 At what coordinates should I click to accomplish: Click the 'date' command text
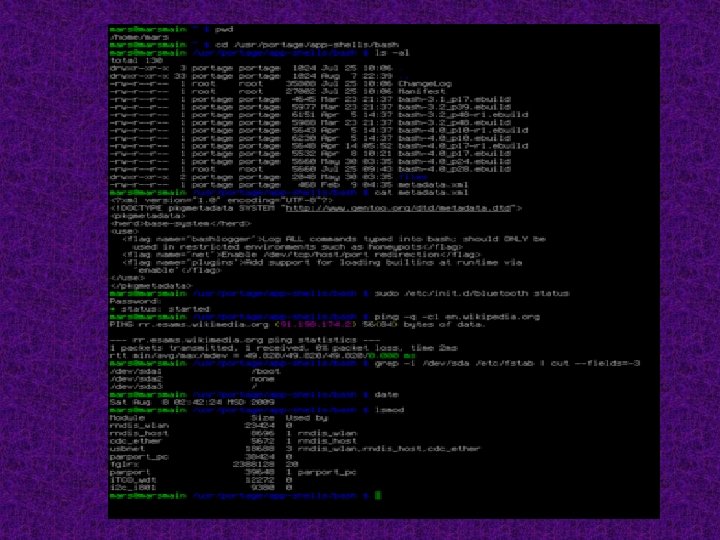(387, 395)
